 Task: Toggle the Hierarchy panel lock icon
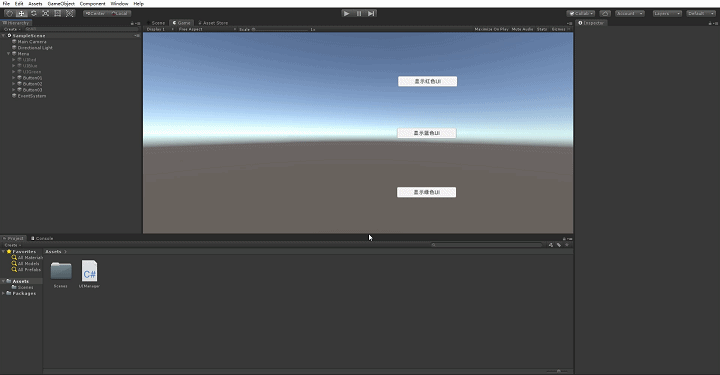tap(132, 23)
